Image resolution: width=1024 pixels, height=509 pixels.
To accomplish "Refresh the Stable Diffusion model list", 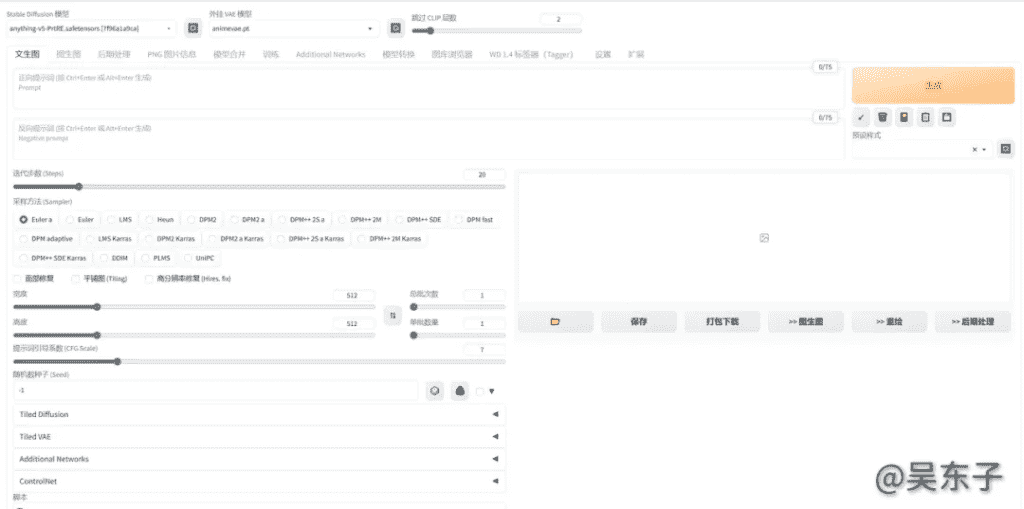I will (194, 29).
